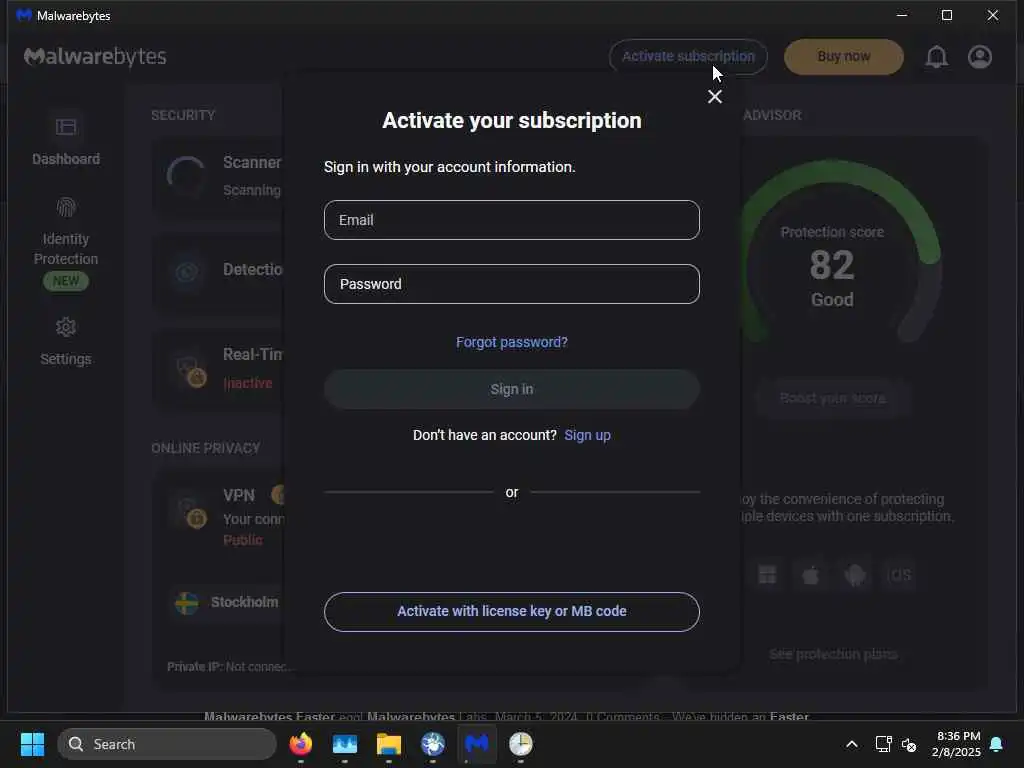This screenshot has width=1024, height=768.
Task: Open the Settings gear icon
Action: tap(66, 327)
